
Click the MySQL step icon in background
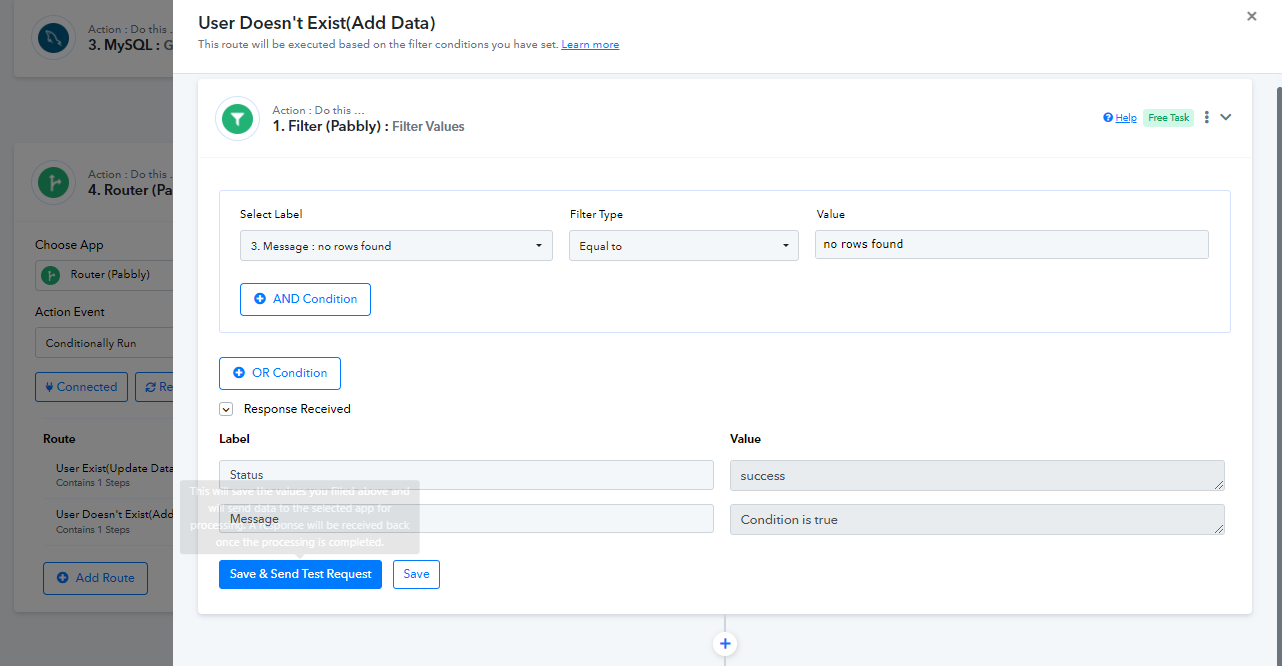pos(51,38)
